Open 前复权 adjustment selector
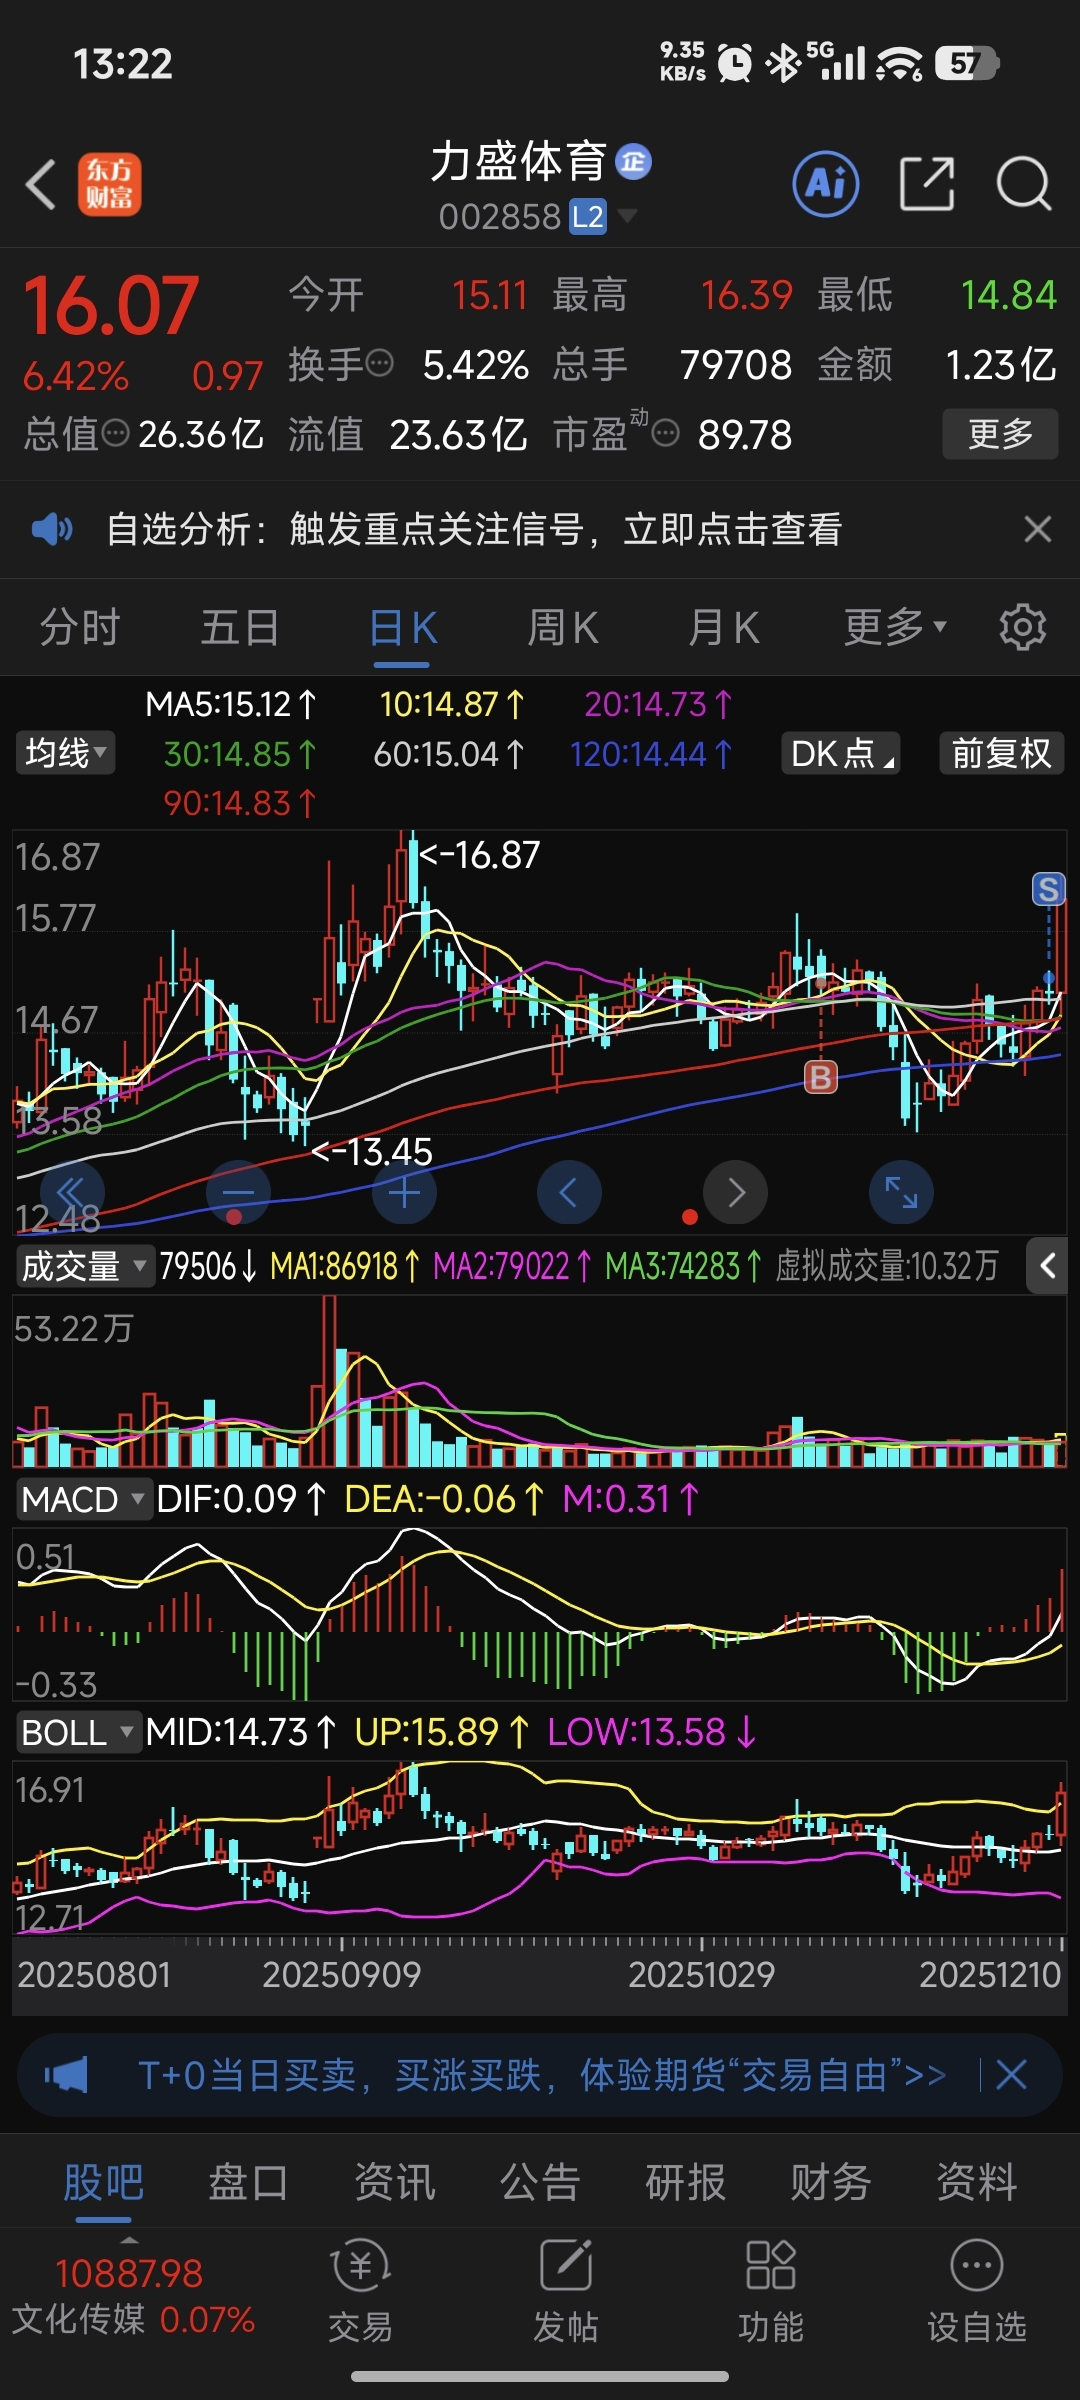The width and height of the screenshot is (1080, 2400). click(x=1001, y=753)
